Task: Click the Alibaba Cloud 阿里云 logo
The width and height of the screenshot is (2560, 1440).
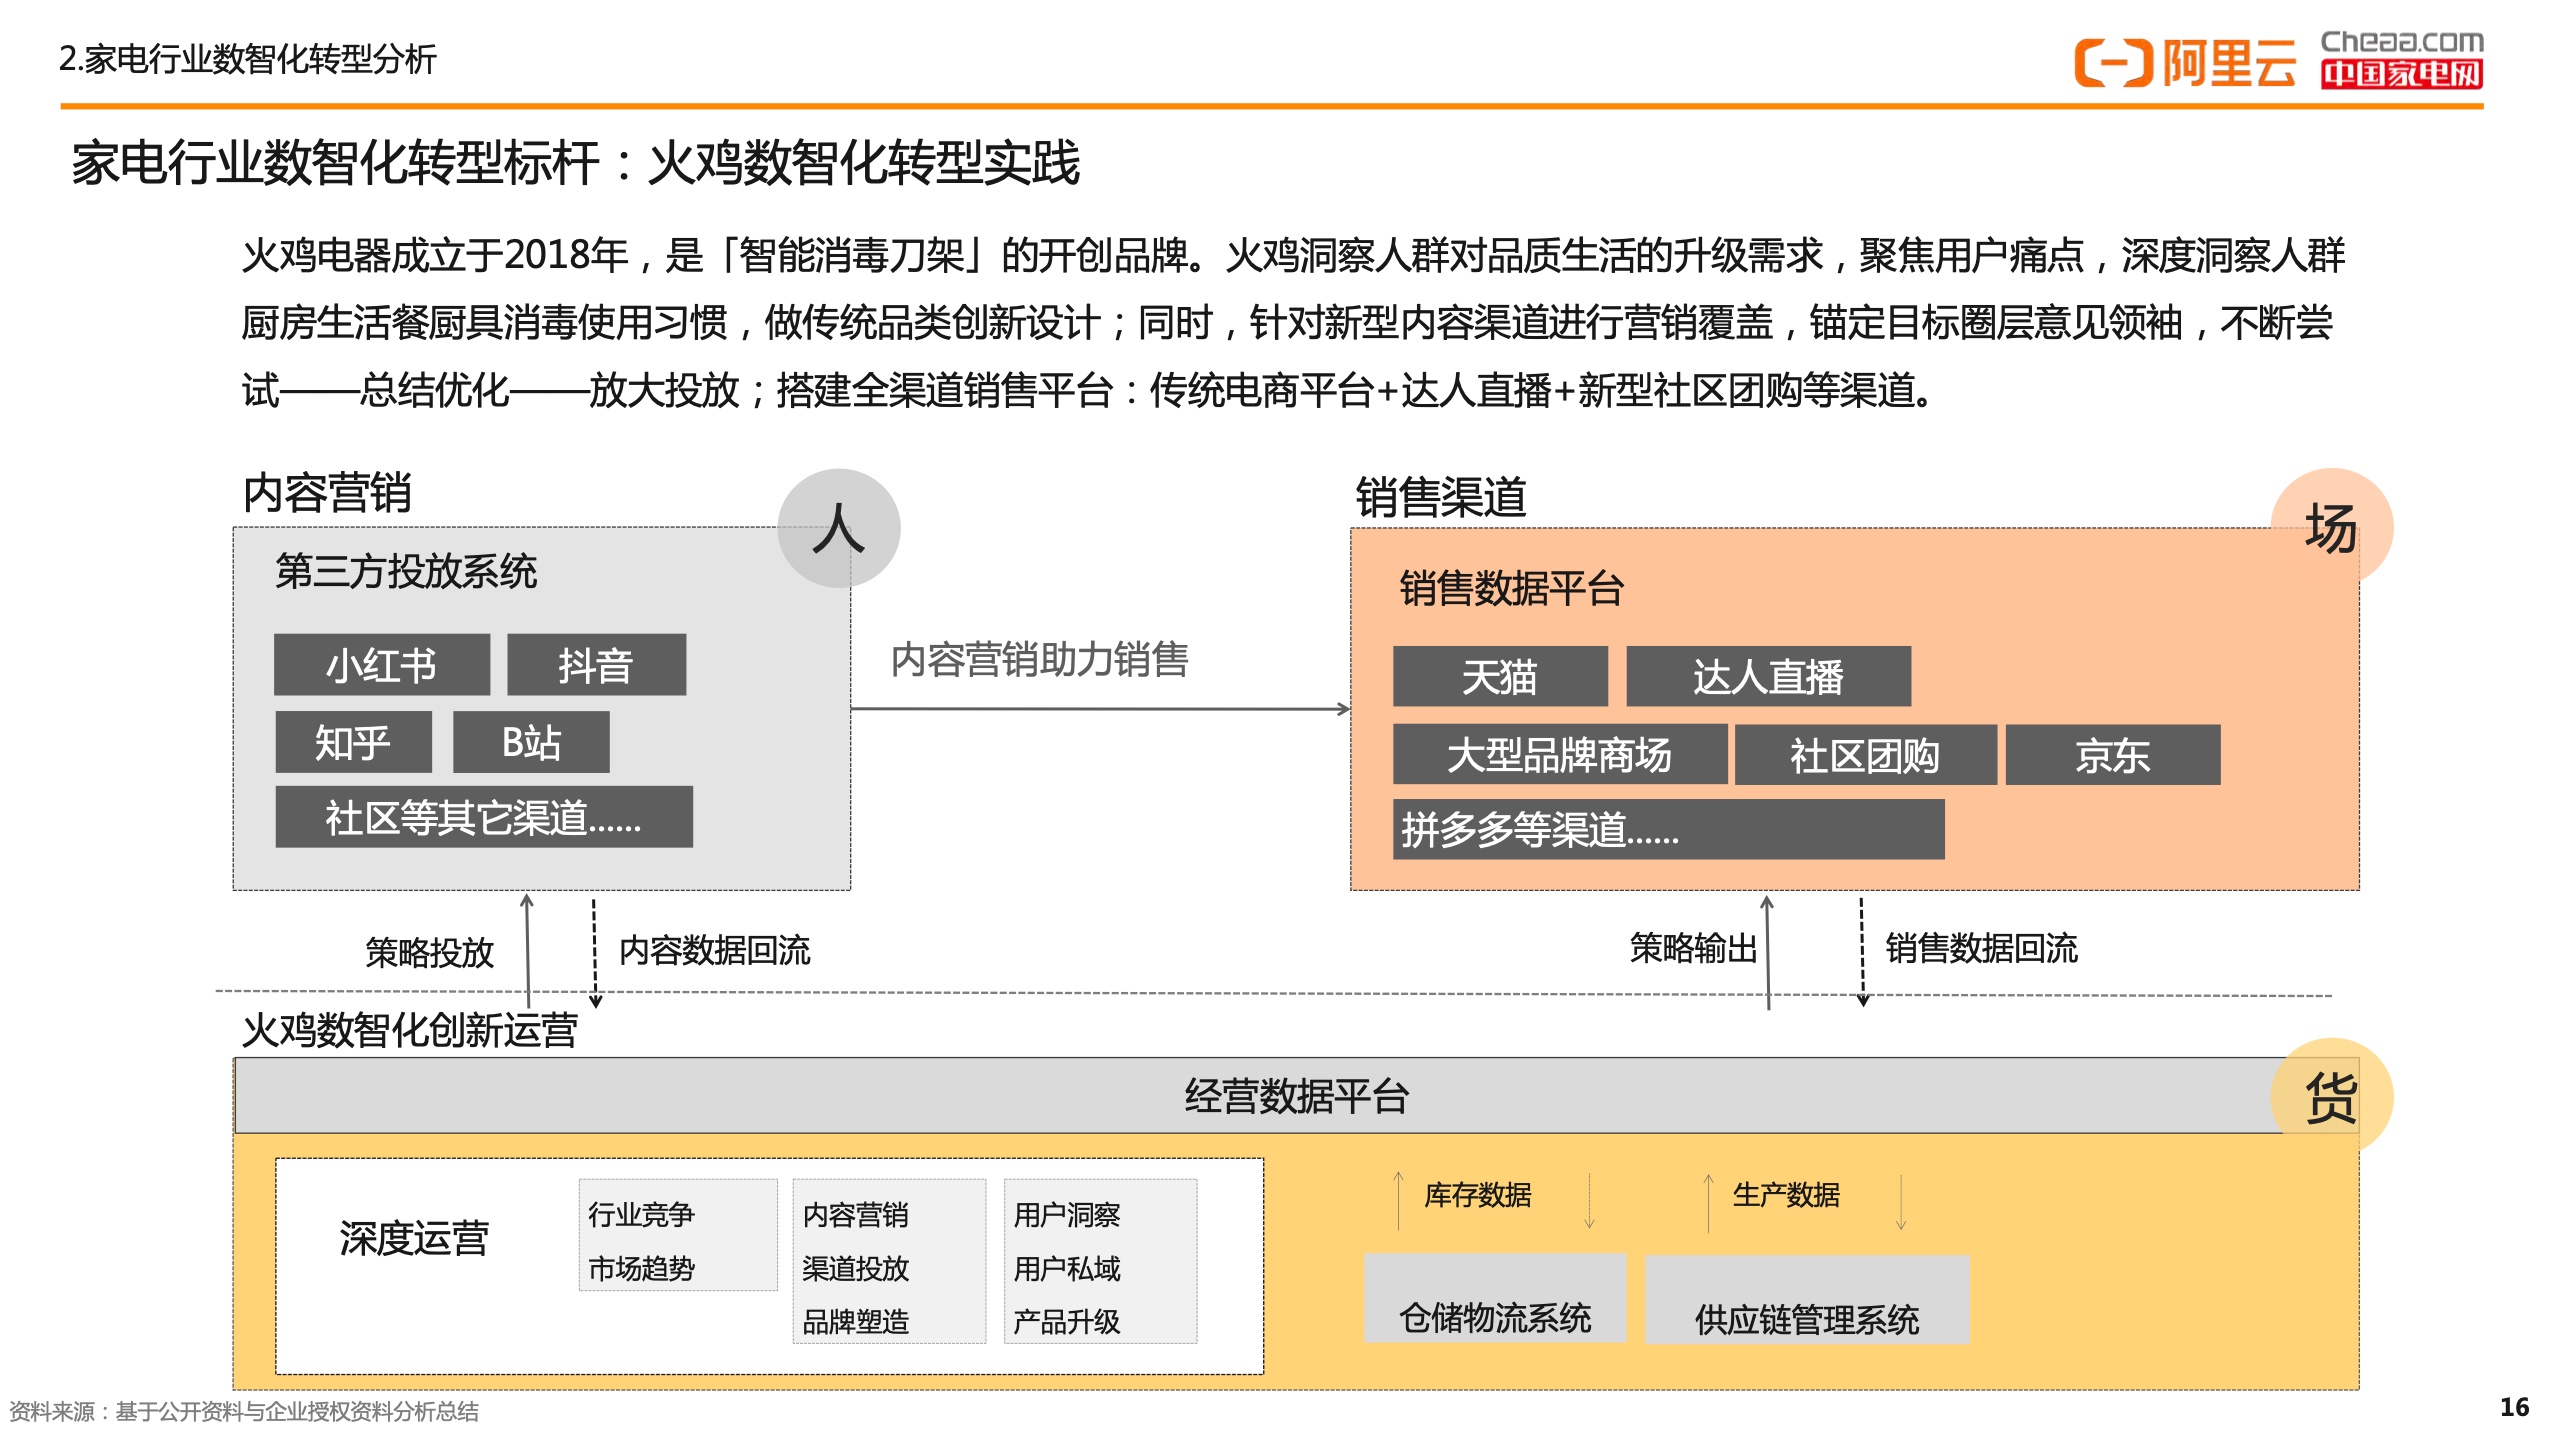Action: pos(2185,63)
